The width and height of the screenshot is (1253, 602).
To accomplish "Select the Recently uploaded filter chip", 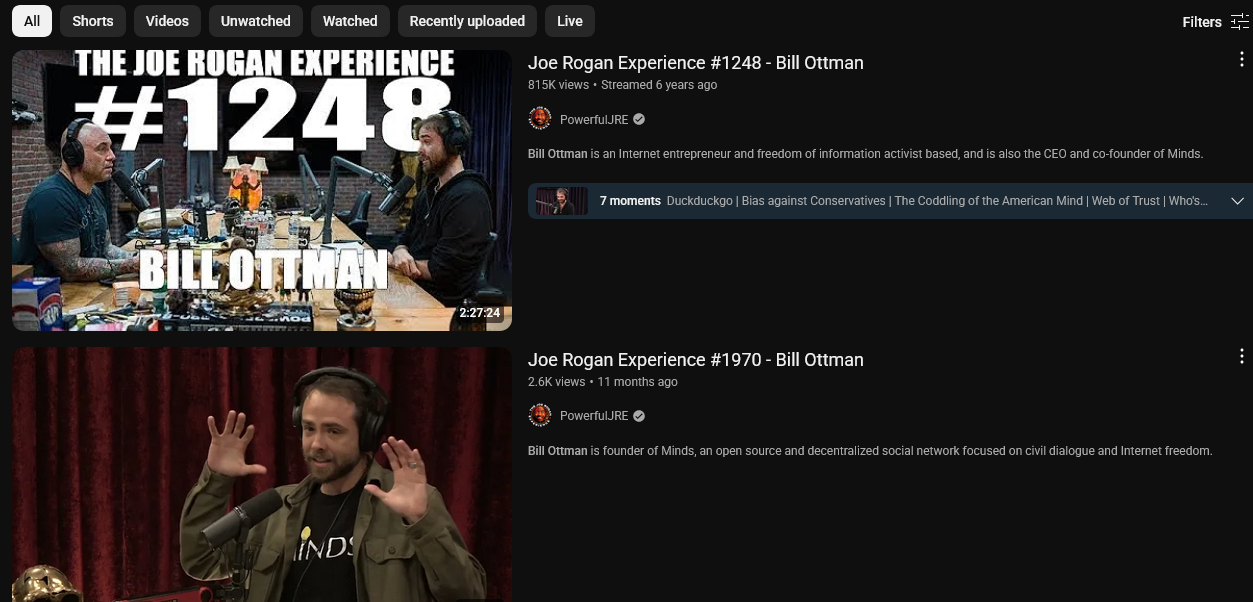I will [467, 21].
